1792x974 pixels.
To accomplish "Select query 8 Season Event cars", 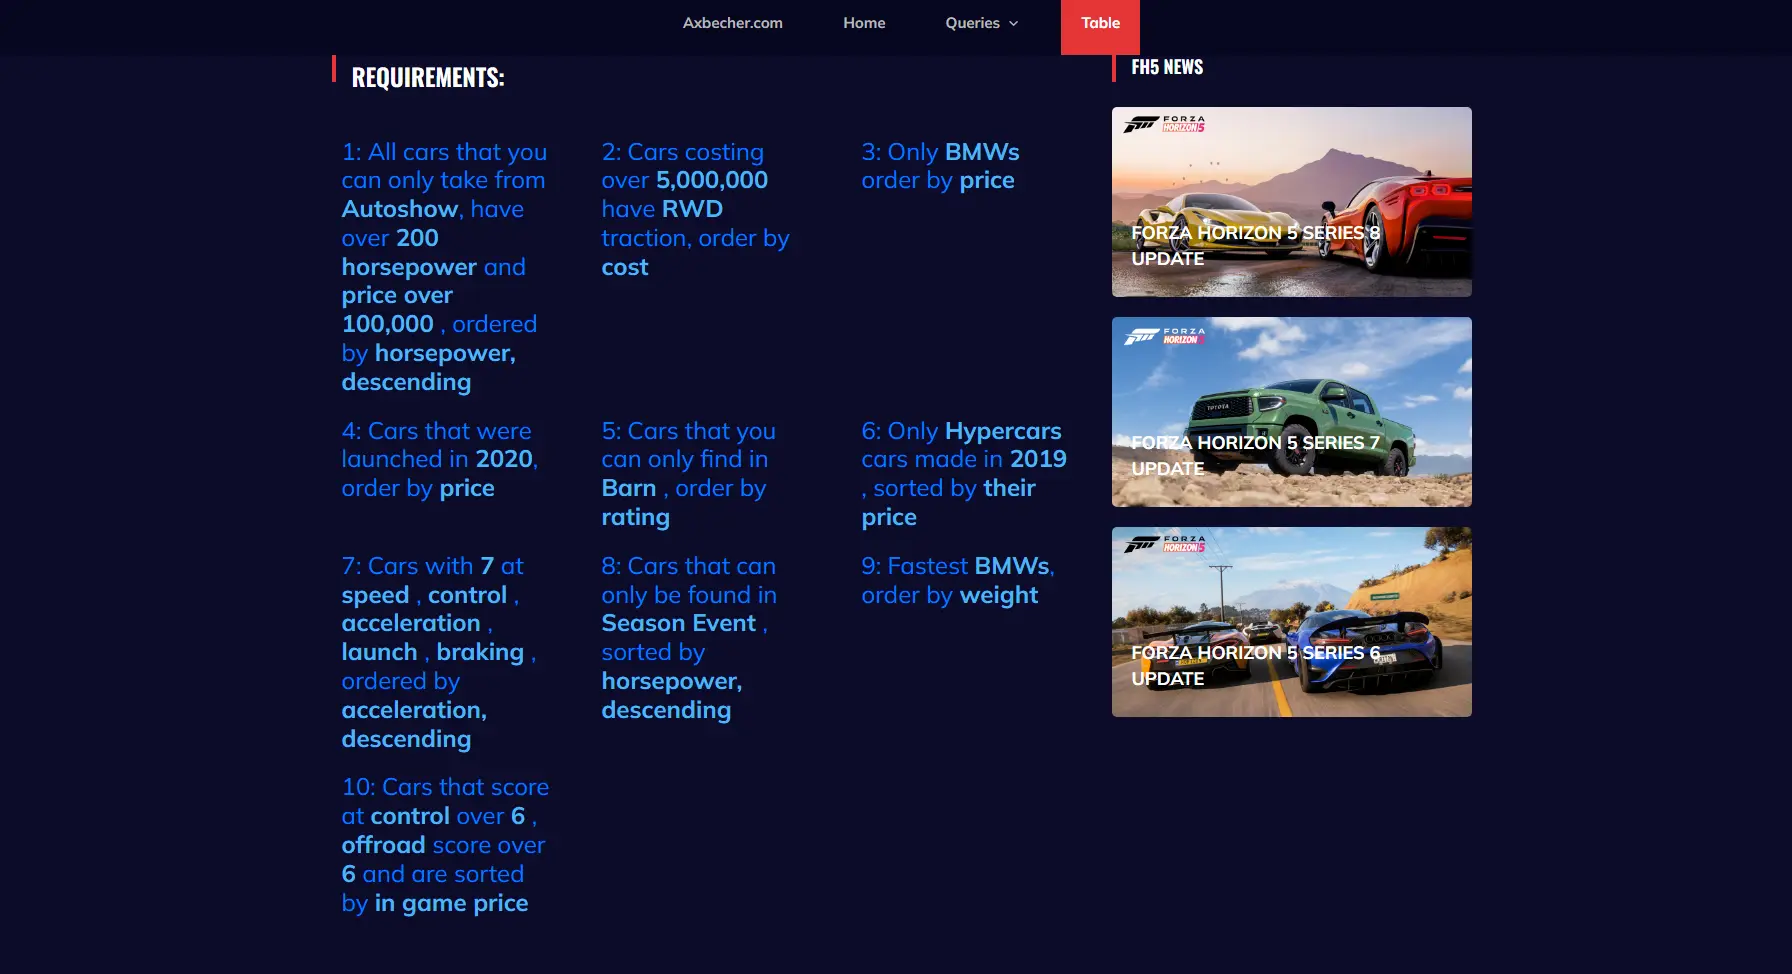I will [x=688, y=637].
